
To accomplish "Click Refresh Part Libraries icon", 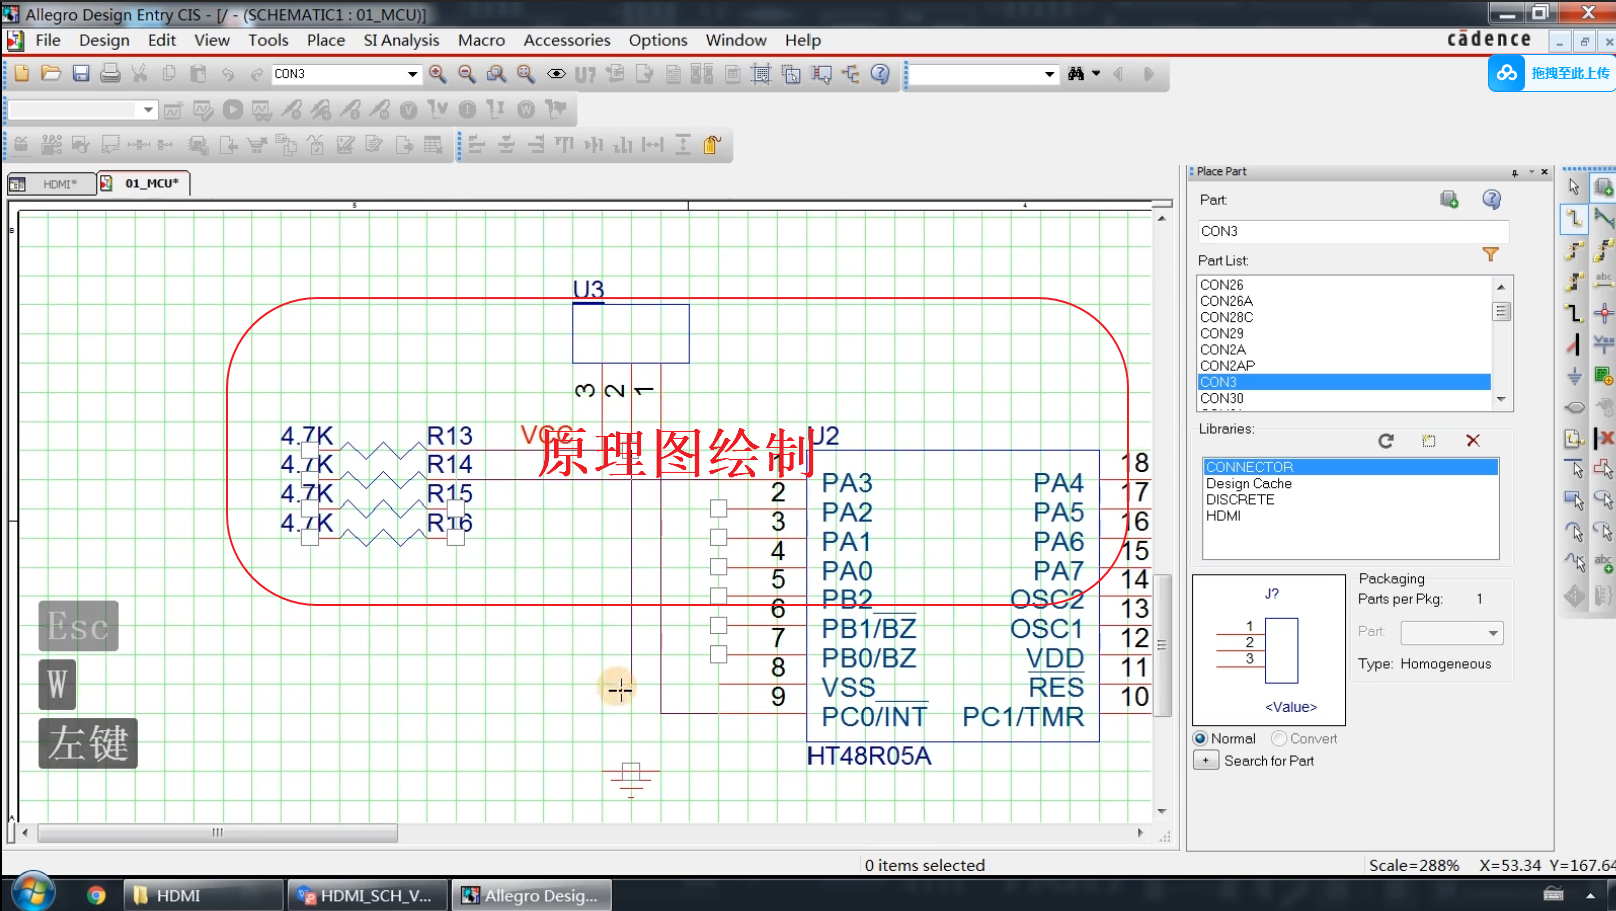I will point(1386,441).
